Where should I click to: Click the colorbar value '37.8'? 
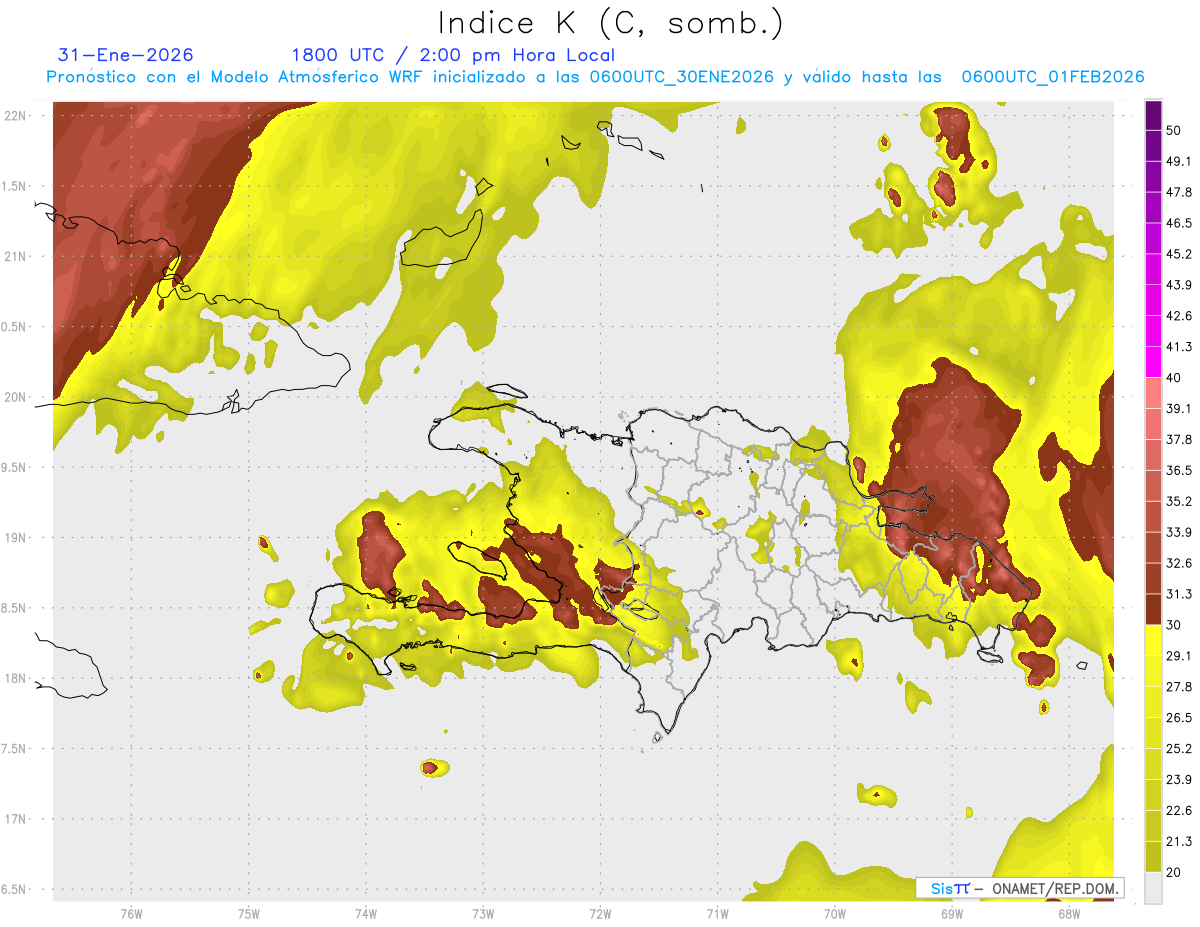[1178, 440]
